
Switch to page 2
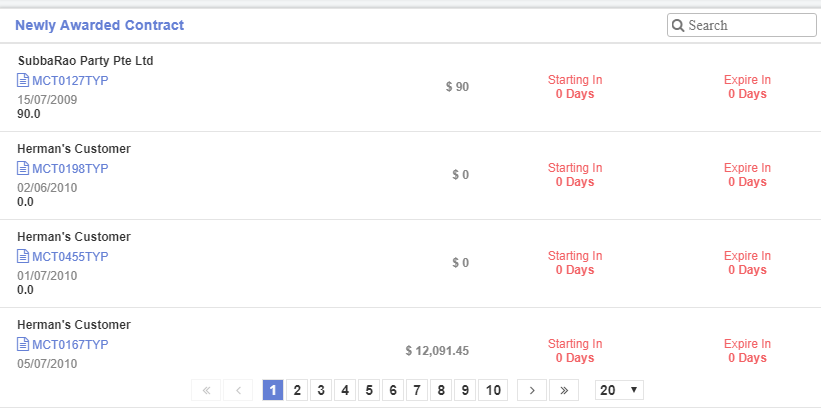(296, 390)
